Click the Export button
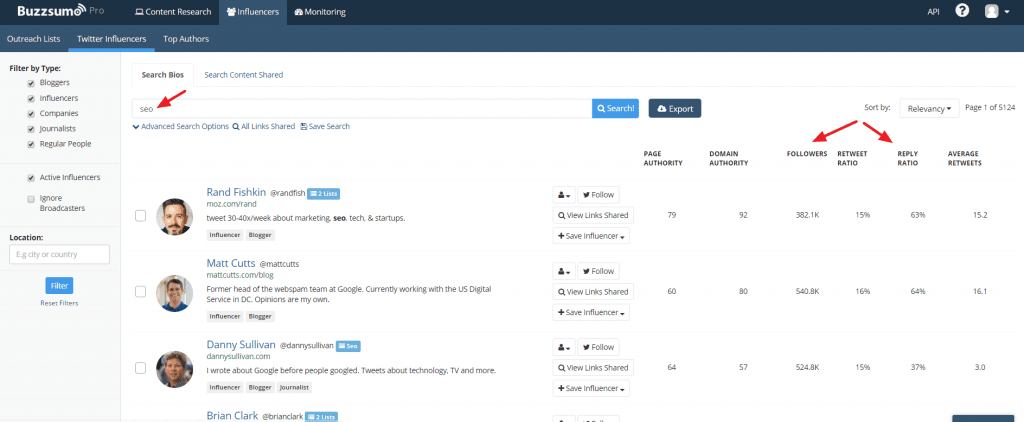The image size is (1024, 422). 675,108
